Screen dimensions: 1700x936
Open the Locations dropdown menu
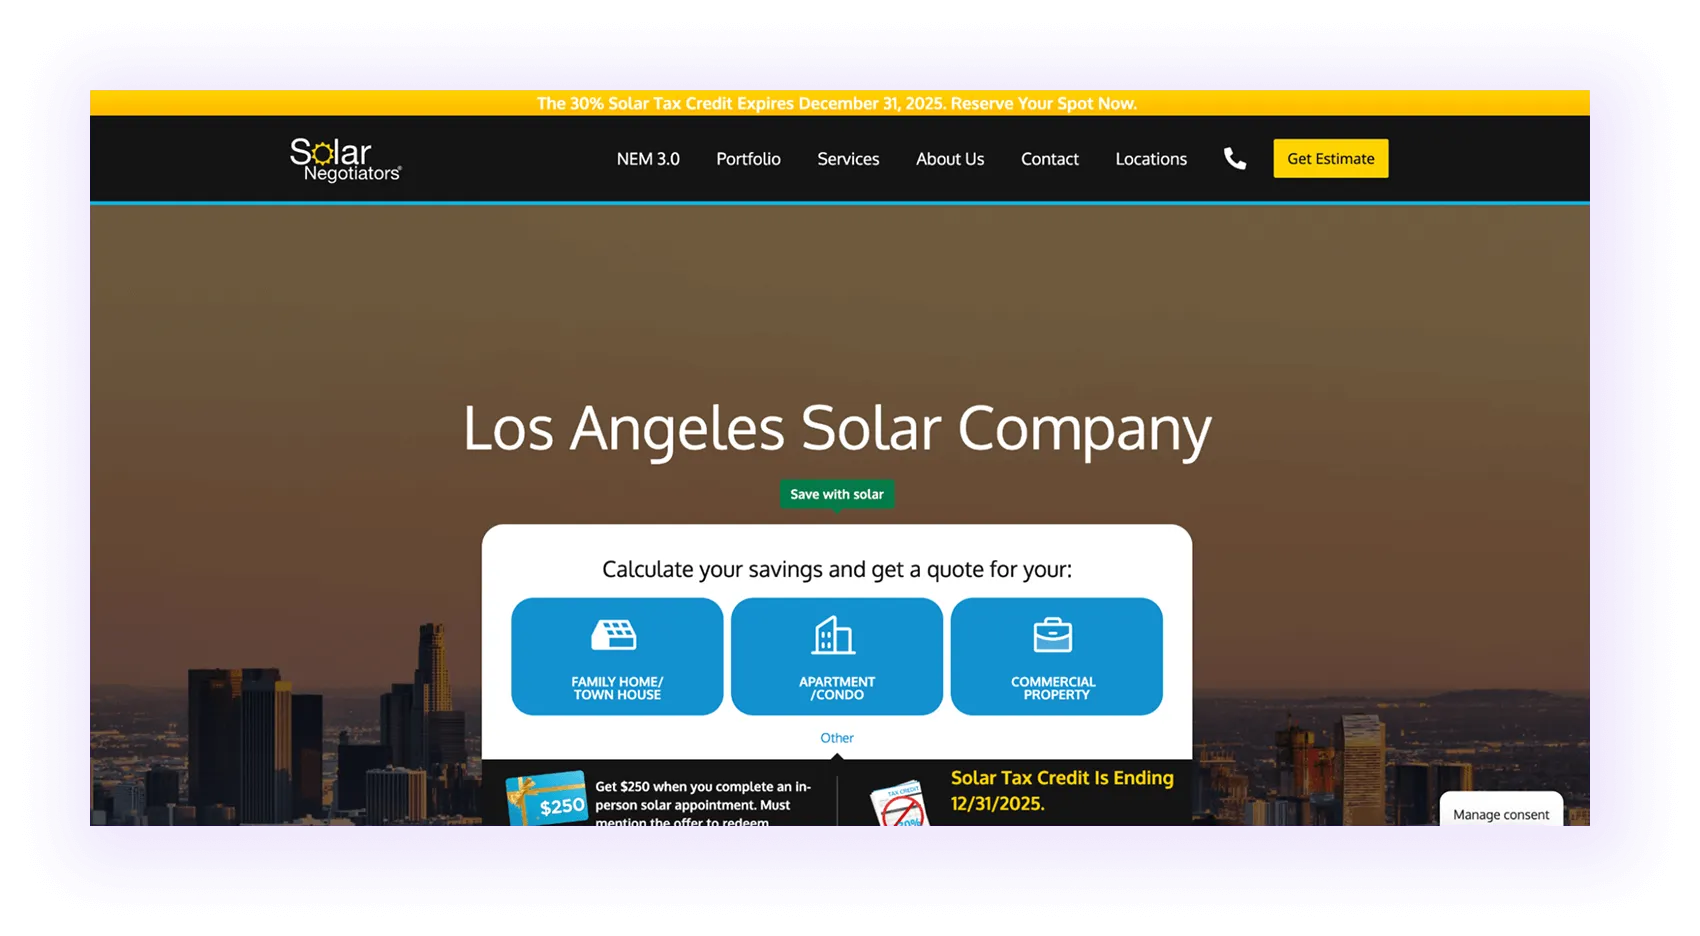tap(1151, 158)
